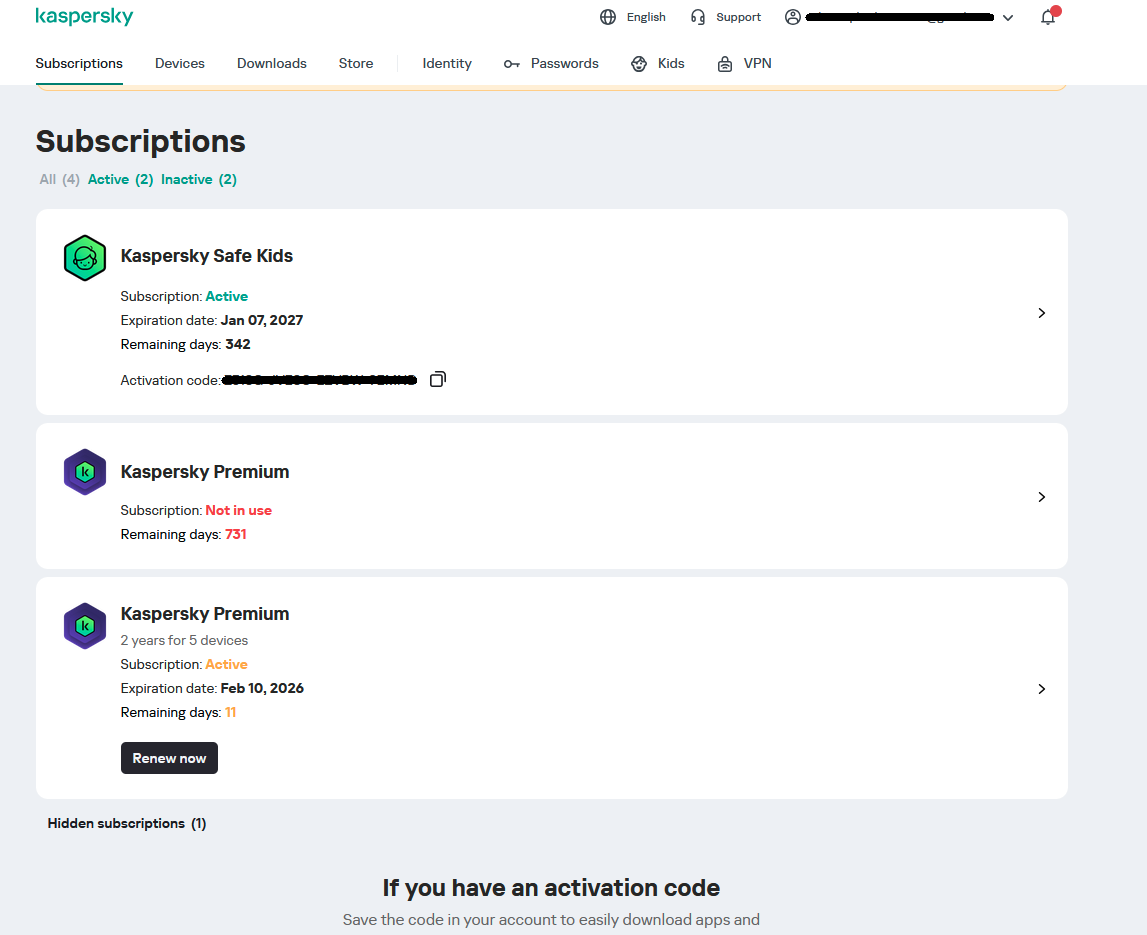Click the VPN lock icon in navigation
Screen dimensions: 1147x935
point(725,64)
